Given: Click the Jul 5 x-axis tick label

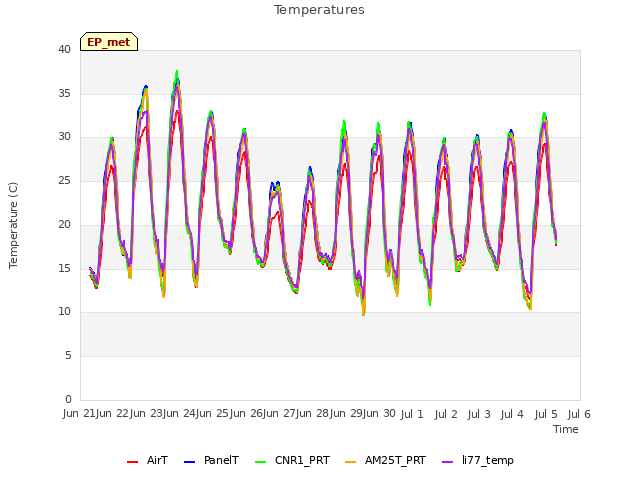Looking at the screenshot, I should 546,414.
